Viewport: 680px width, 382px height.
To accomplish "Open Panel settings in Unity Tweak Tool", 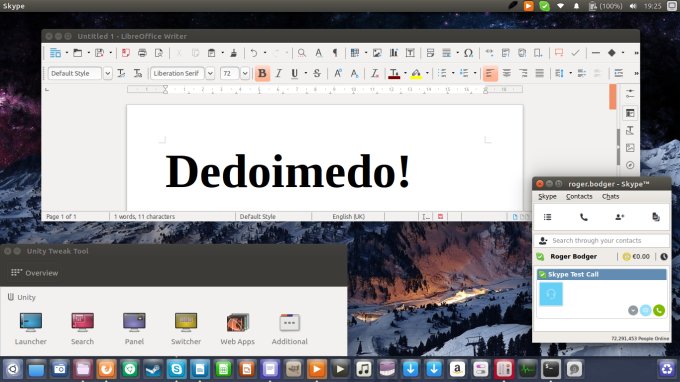I will [134, 328].
